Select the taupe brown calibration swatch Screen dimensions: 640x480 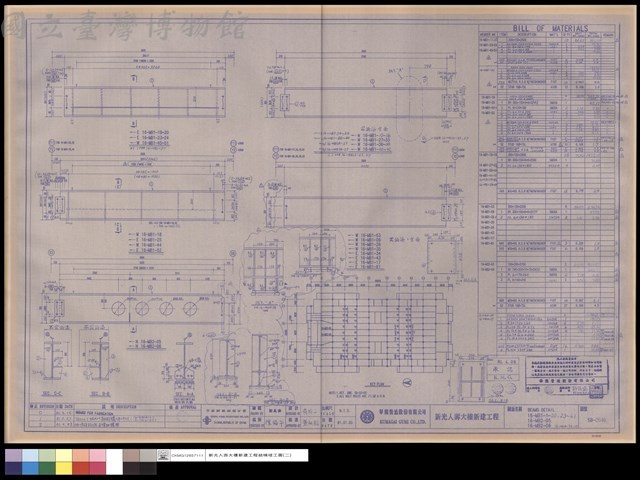[131, 456]
